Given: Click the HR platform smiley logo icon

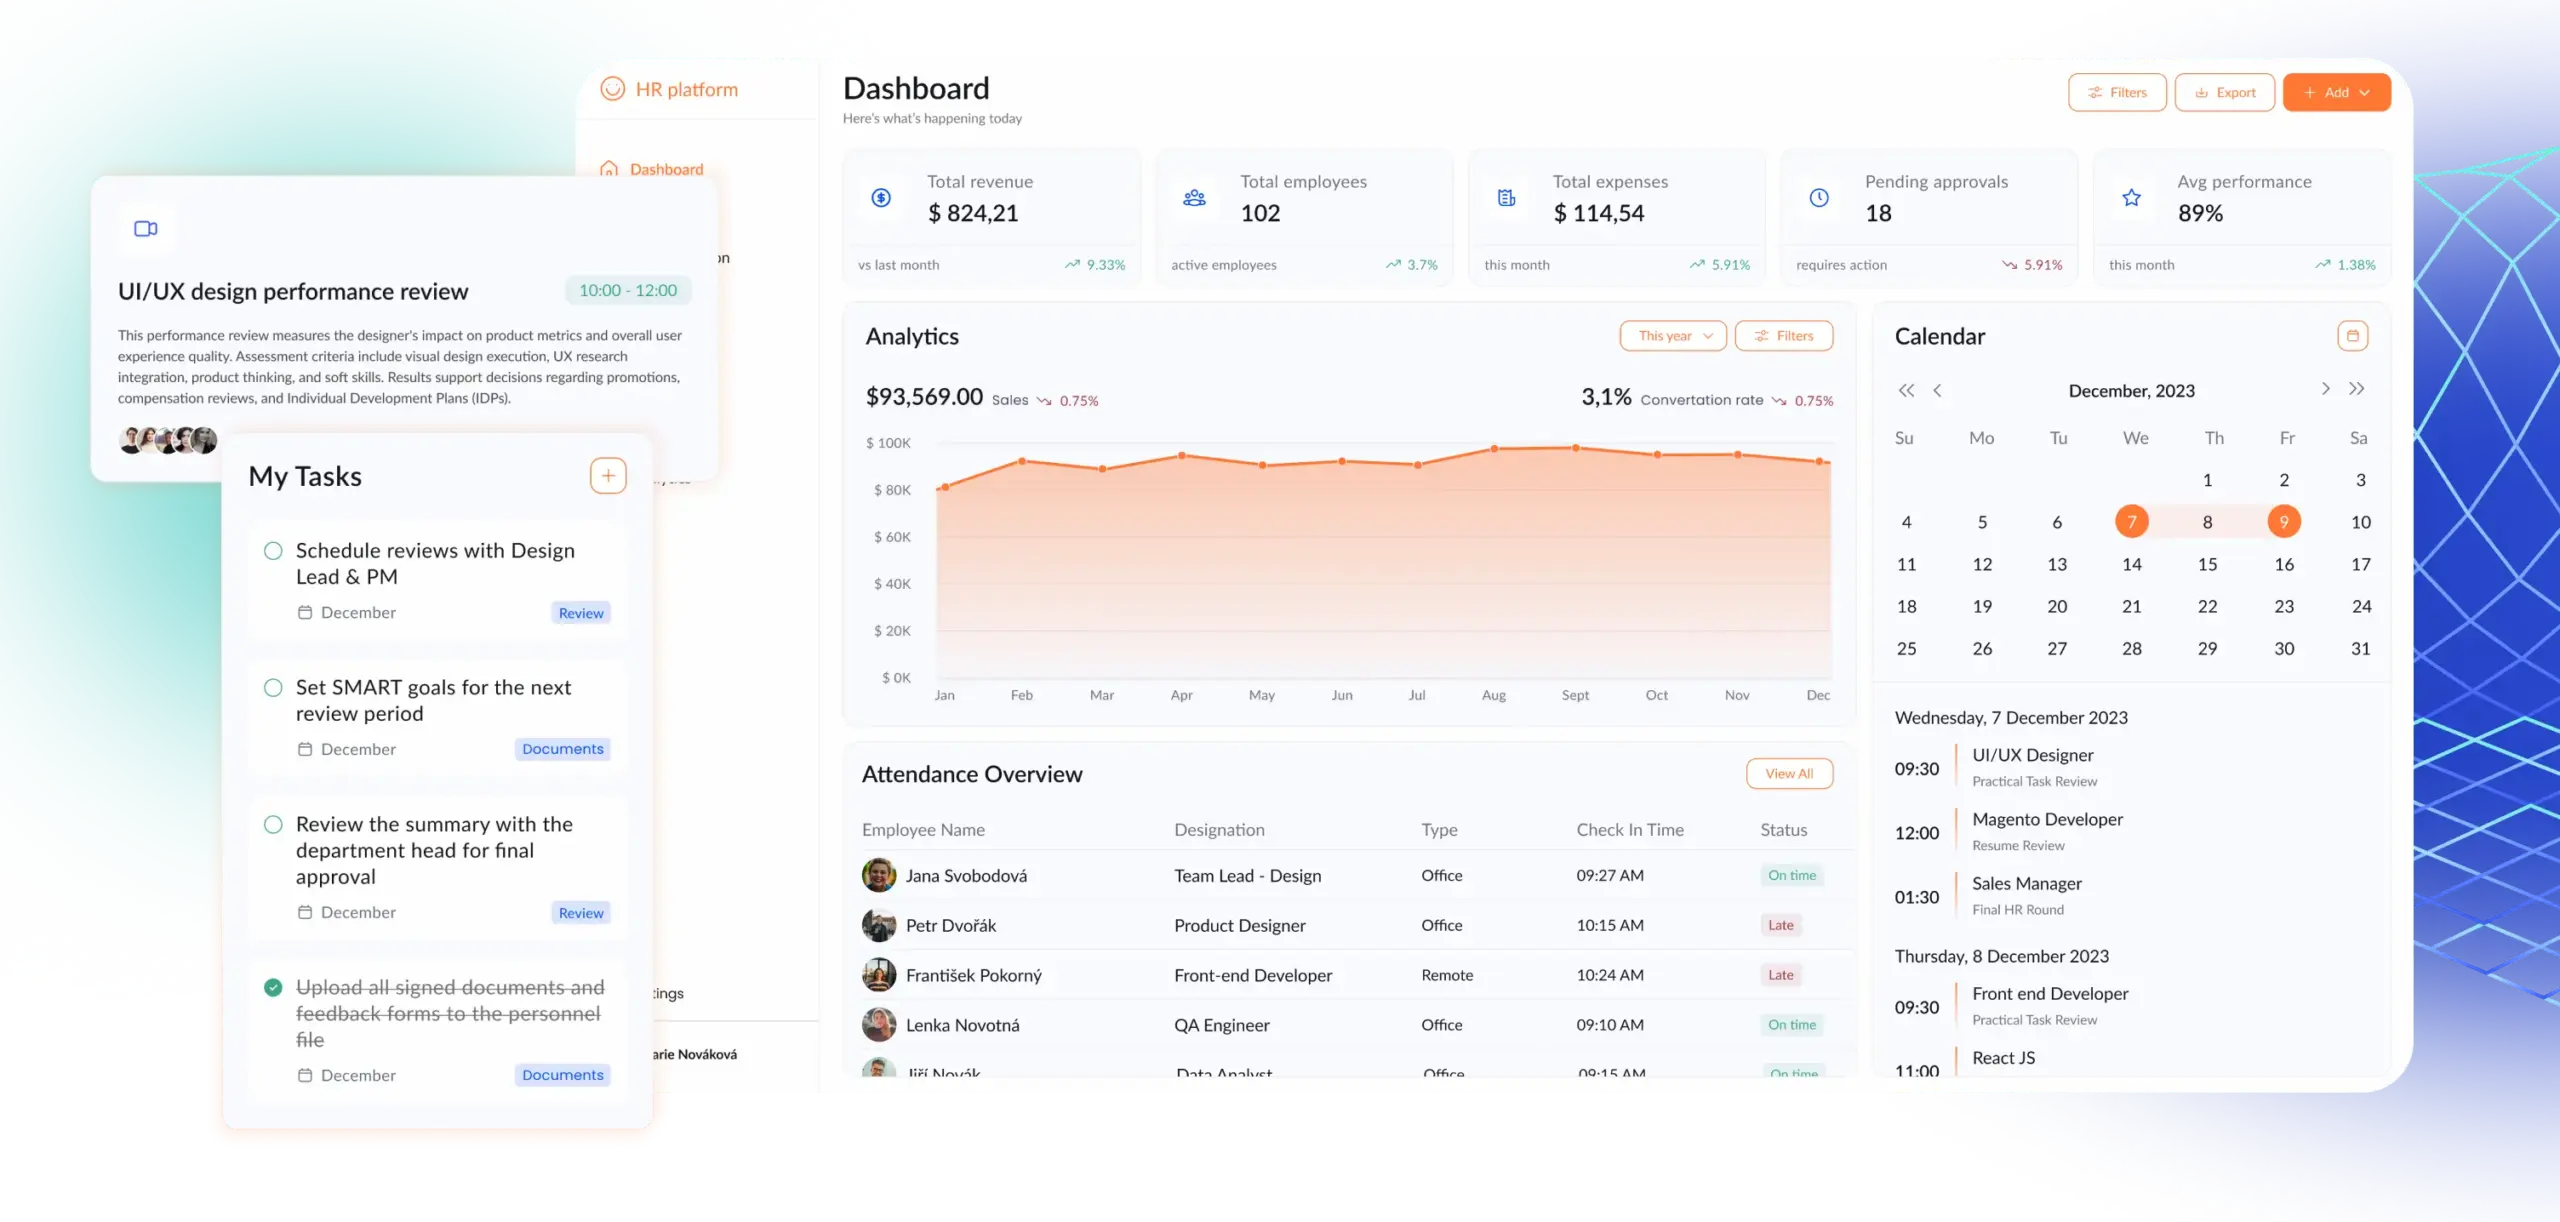Looking at the screenshot, I should click(614, 89).
